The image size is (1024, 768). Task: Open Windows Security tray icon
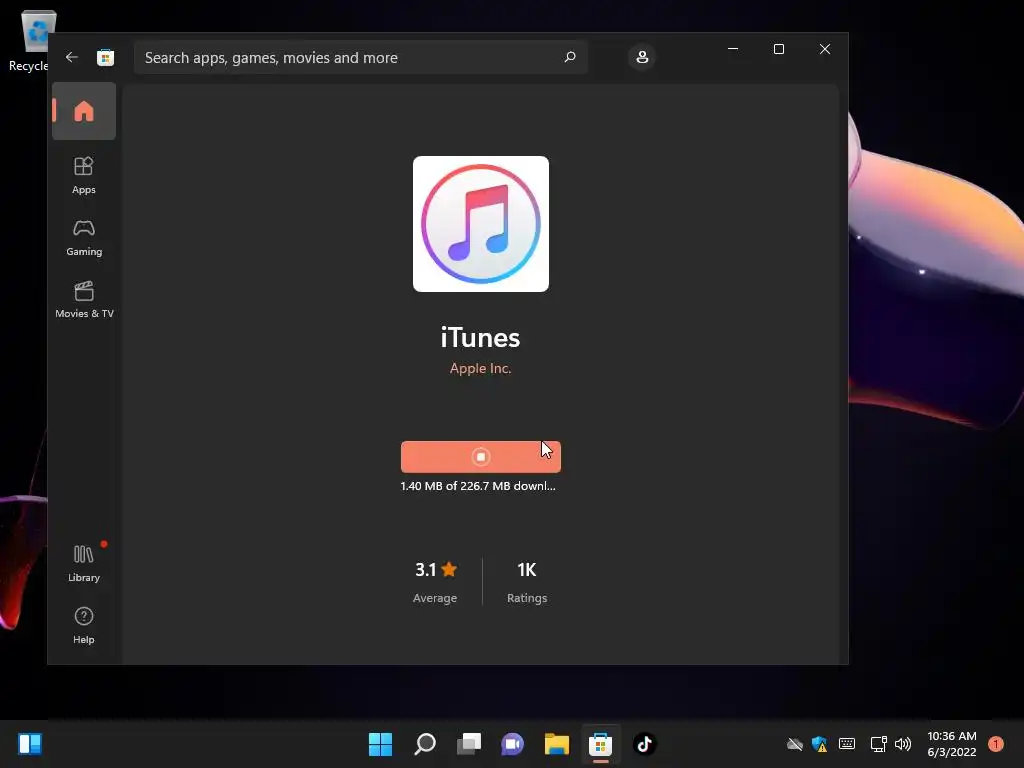click(820, 744)
